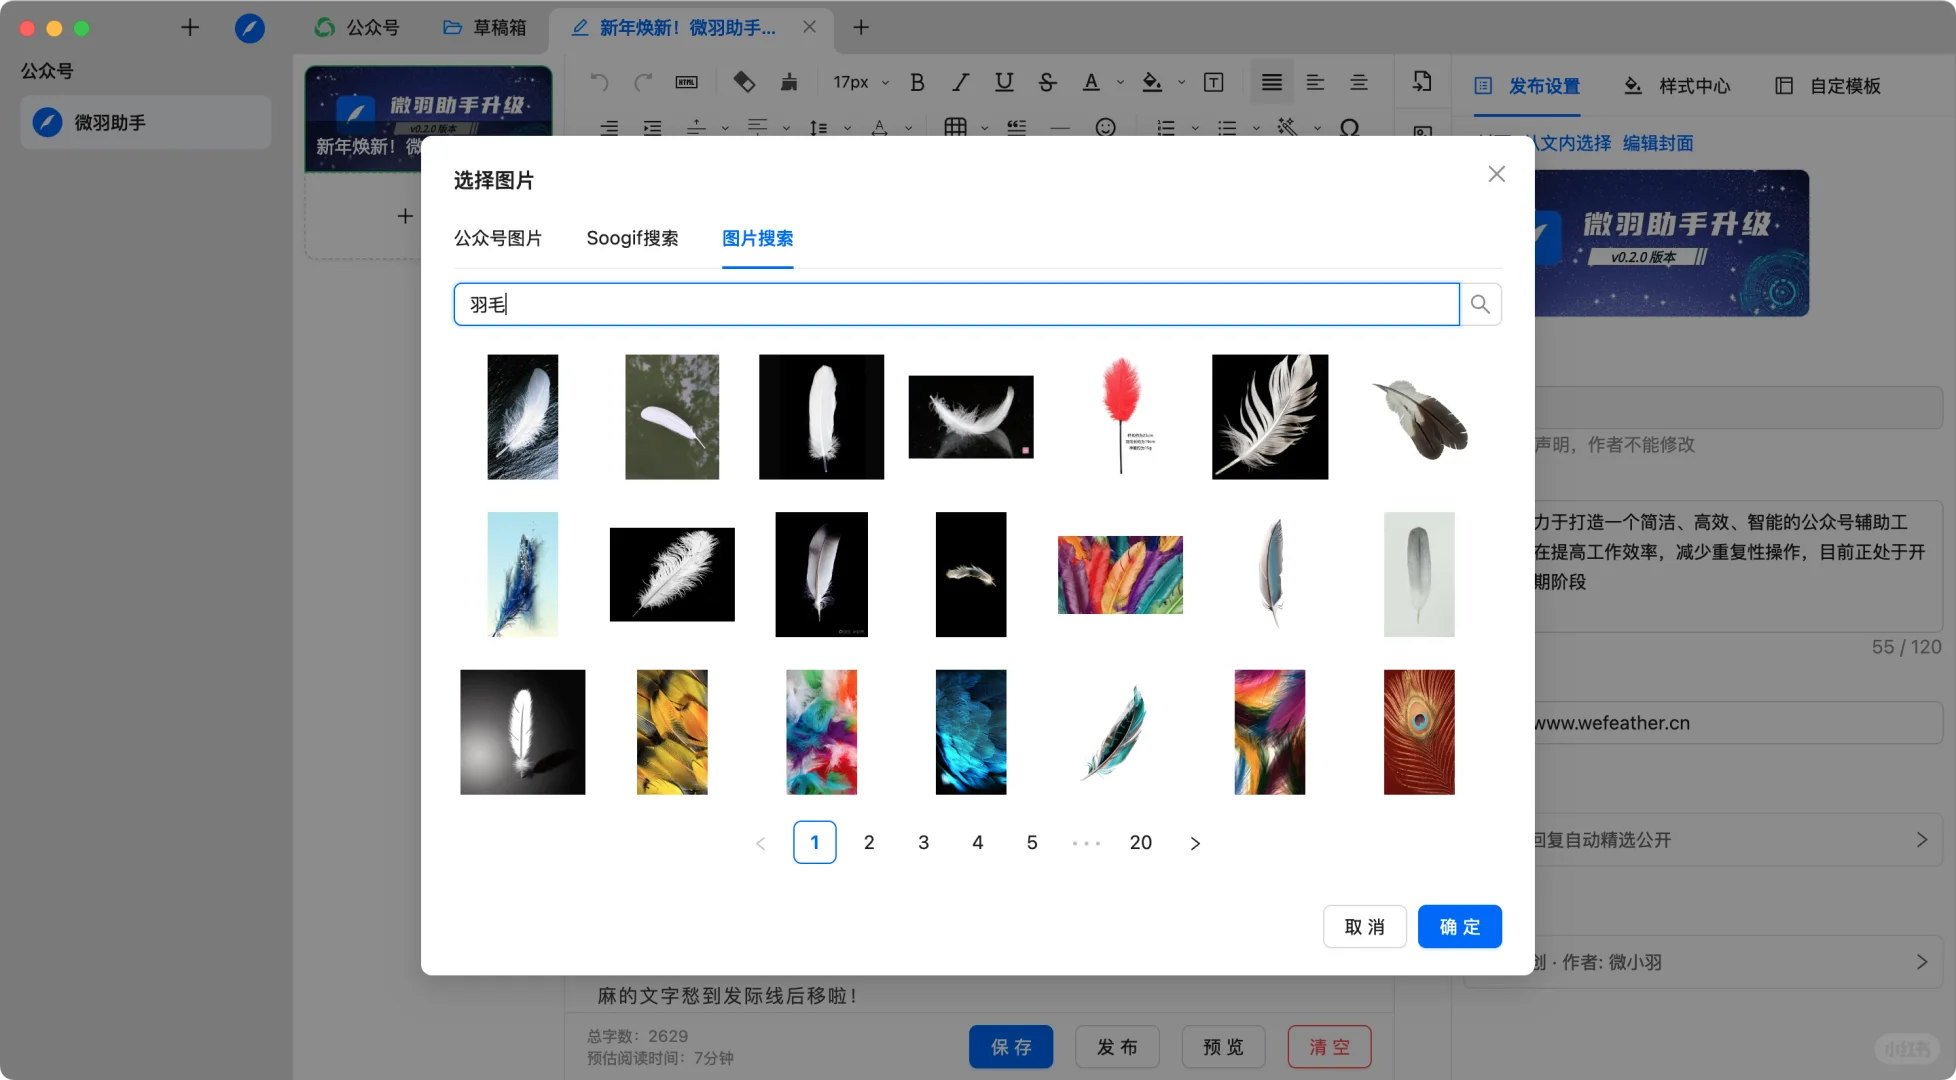The width and height of the screenshot is (1956, 1080).
Task: Toggle strikethrough formatting
Action: tap(1046, 83)
